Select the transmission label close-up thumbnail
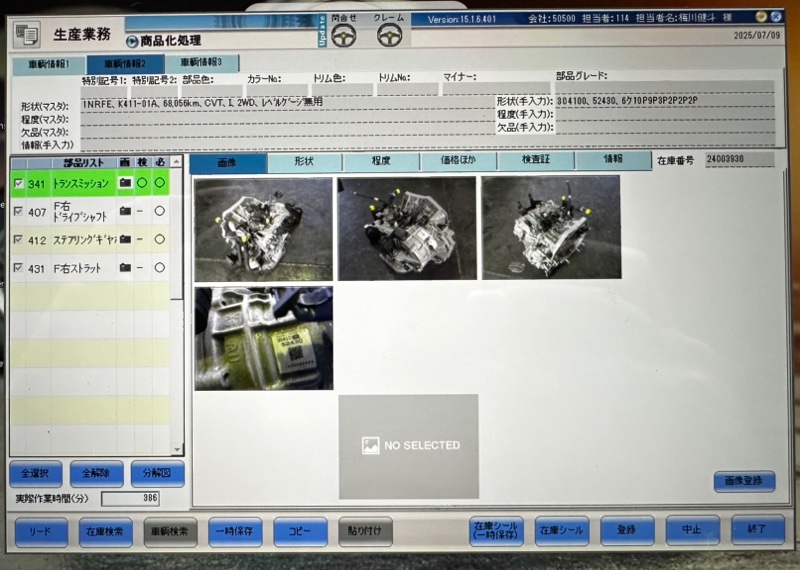The image size is (800, 570). (264, 338)
